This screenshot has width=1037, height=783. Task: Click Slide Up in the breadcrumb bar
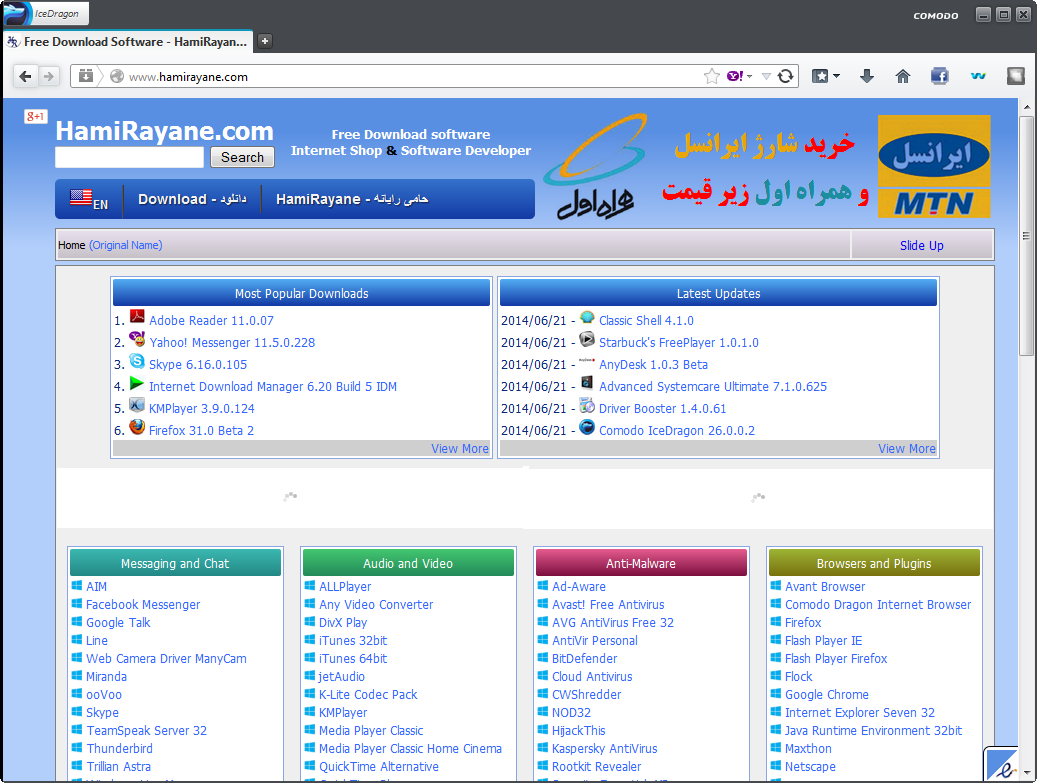(x=921, y=245)
